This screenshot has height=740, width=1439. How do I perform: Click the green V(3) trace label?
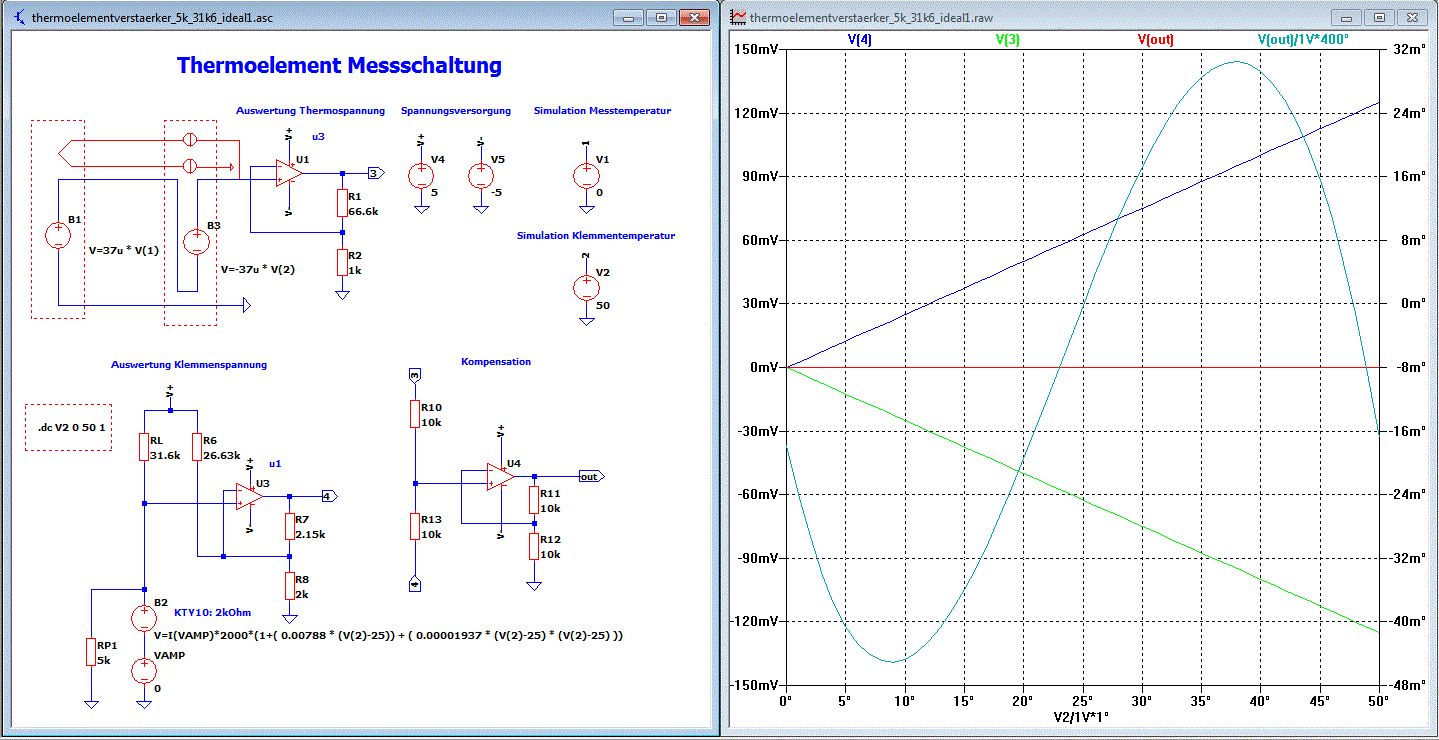1007,40
